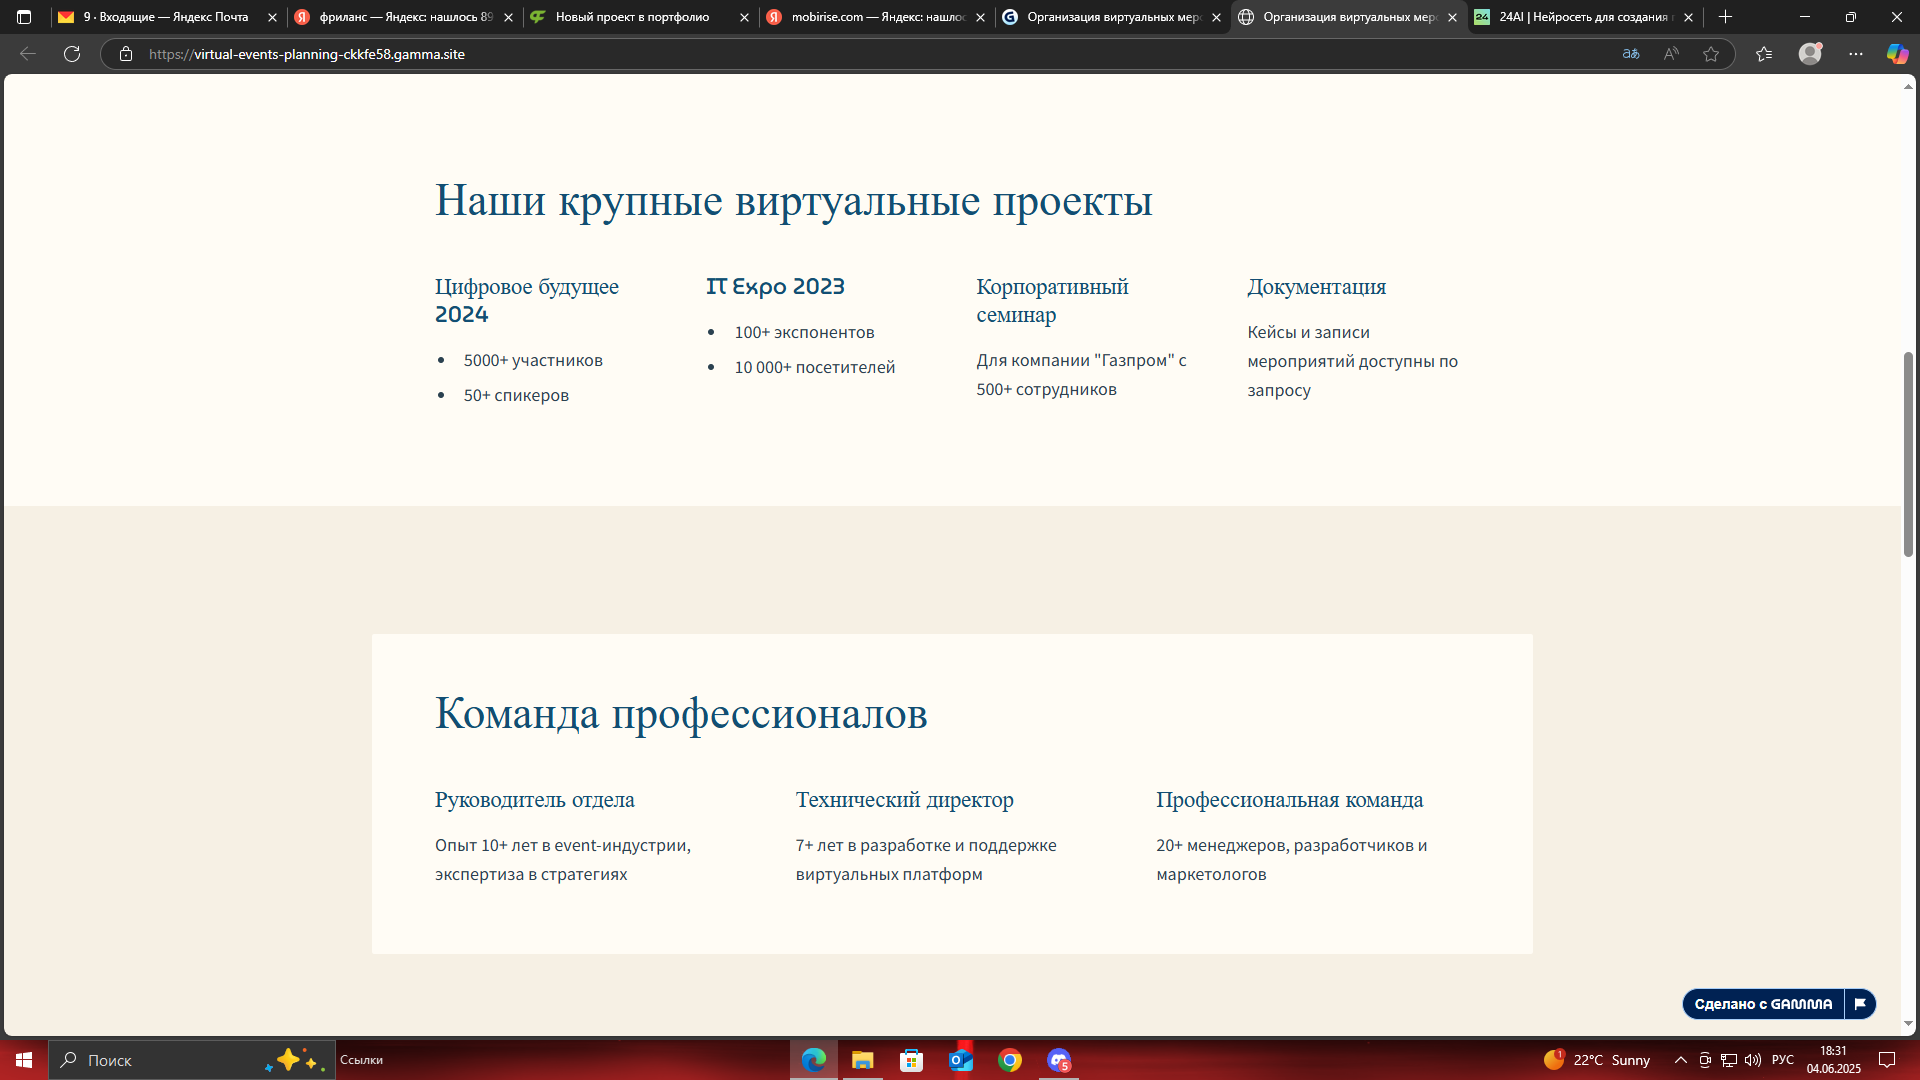Close the mobirise.com tab
The image size is (1920, 1080).
pos(981,17)
